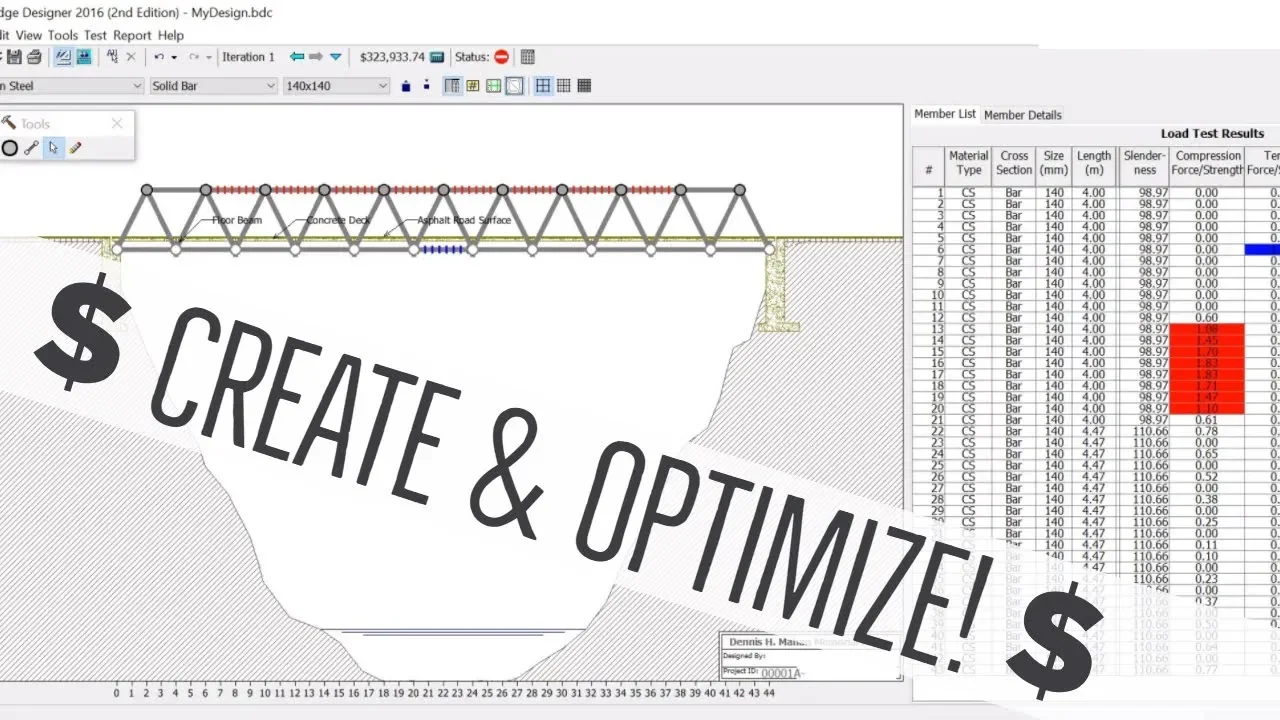1280x720 pixels.
Task: Open the Help menu
Action: coord(171,35)
